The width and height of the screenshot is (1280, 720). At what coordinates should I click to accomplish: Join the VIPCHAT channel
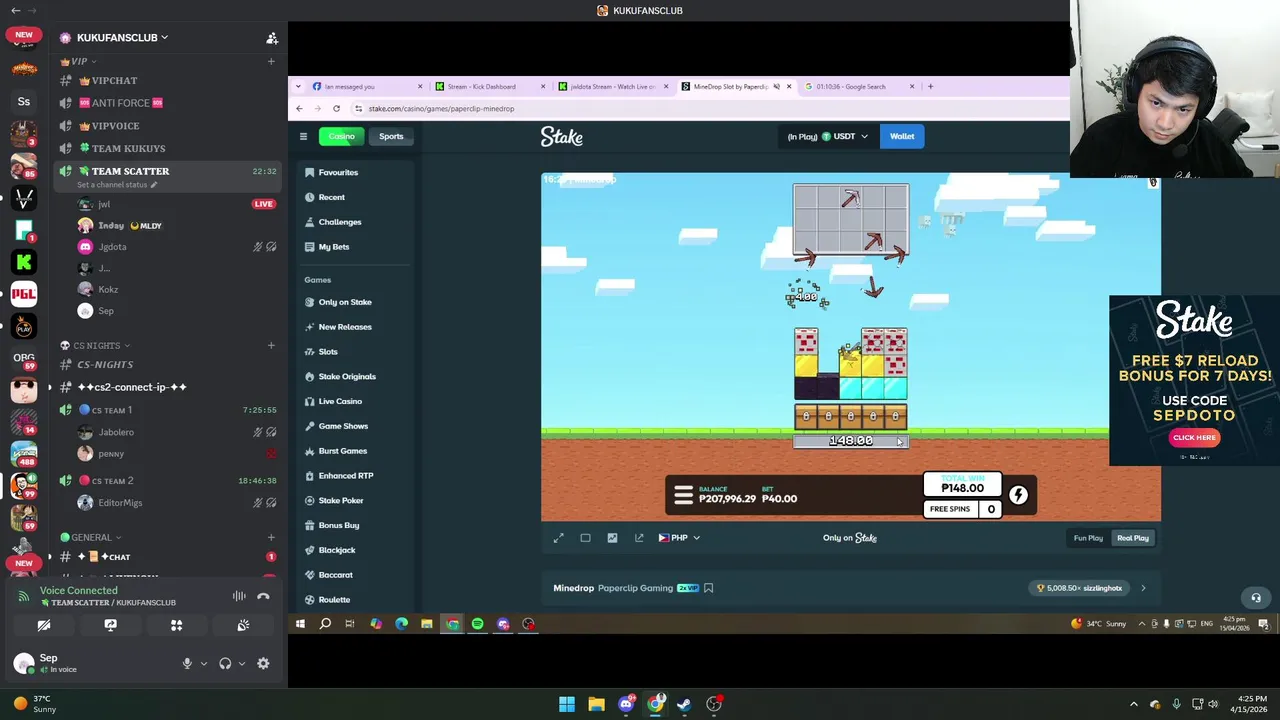pos(166,80)
